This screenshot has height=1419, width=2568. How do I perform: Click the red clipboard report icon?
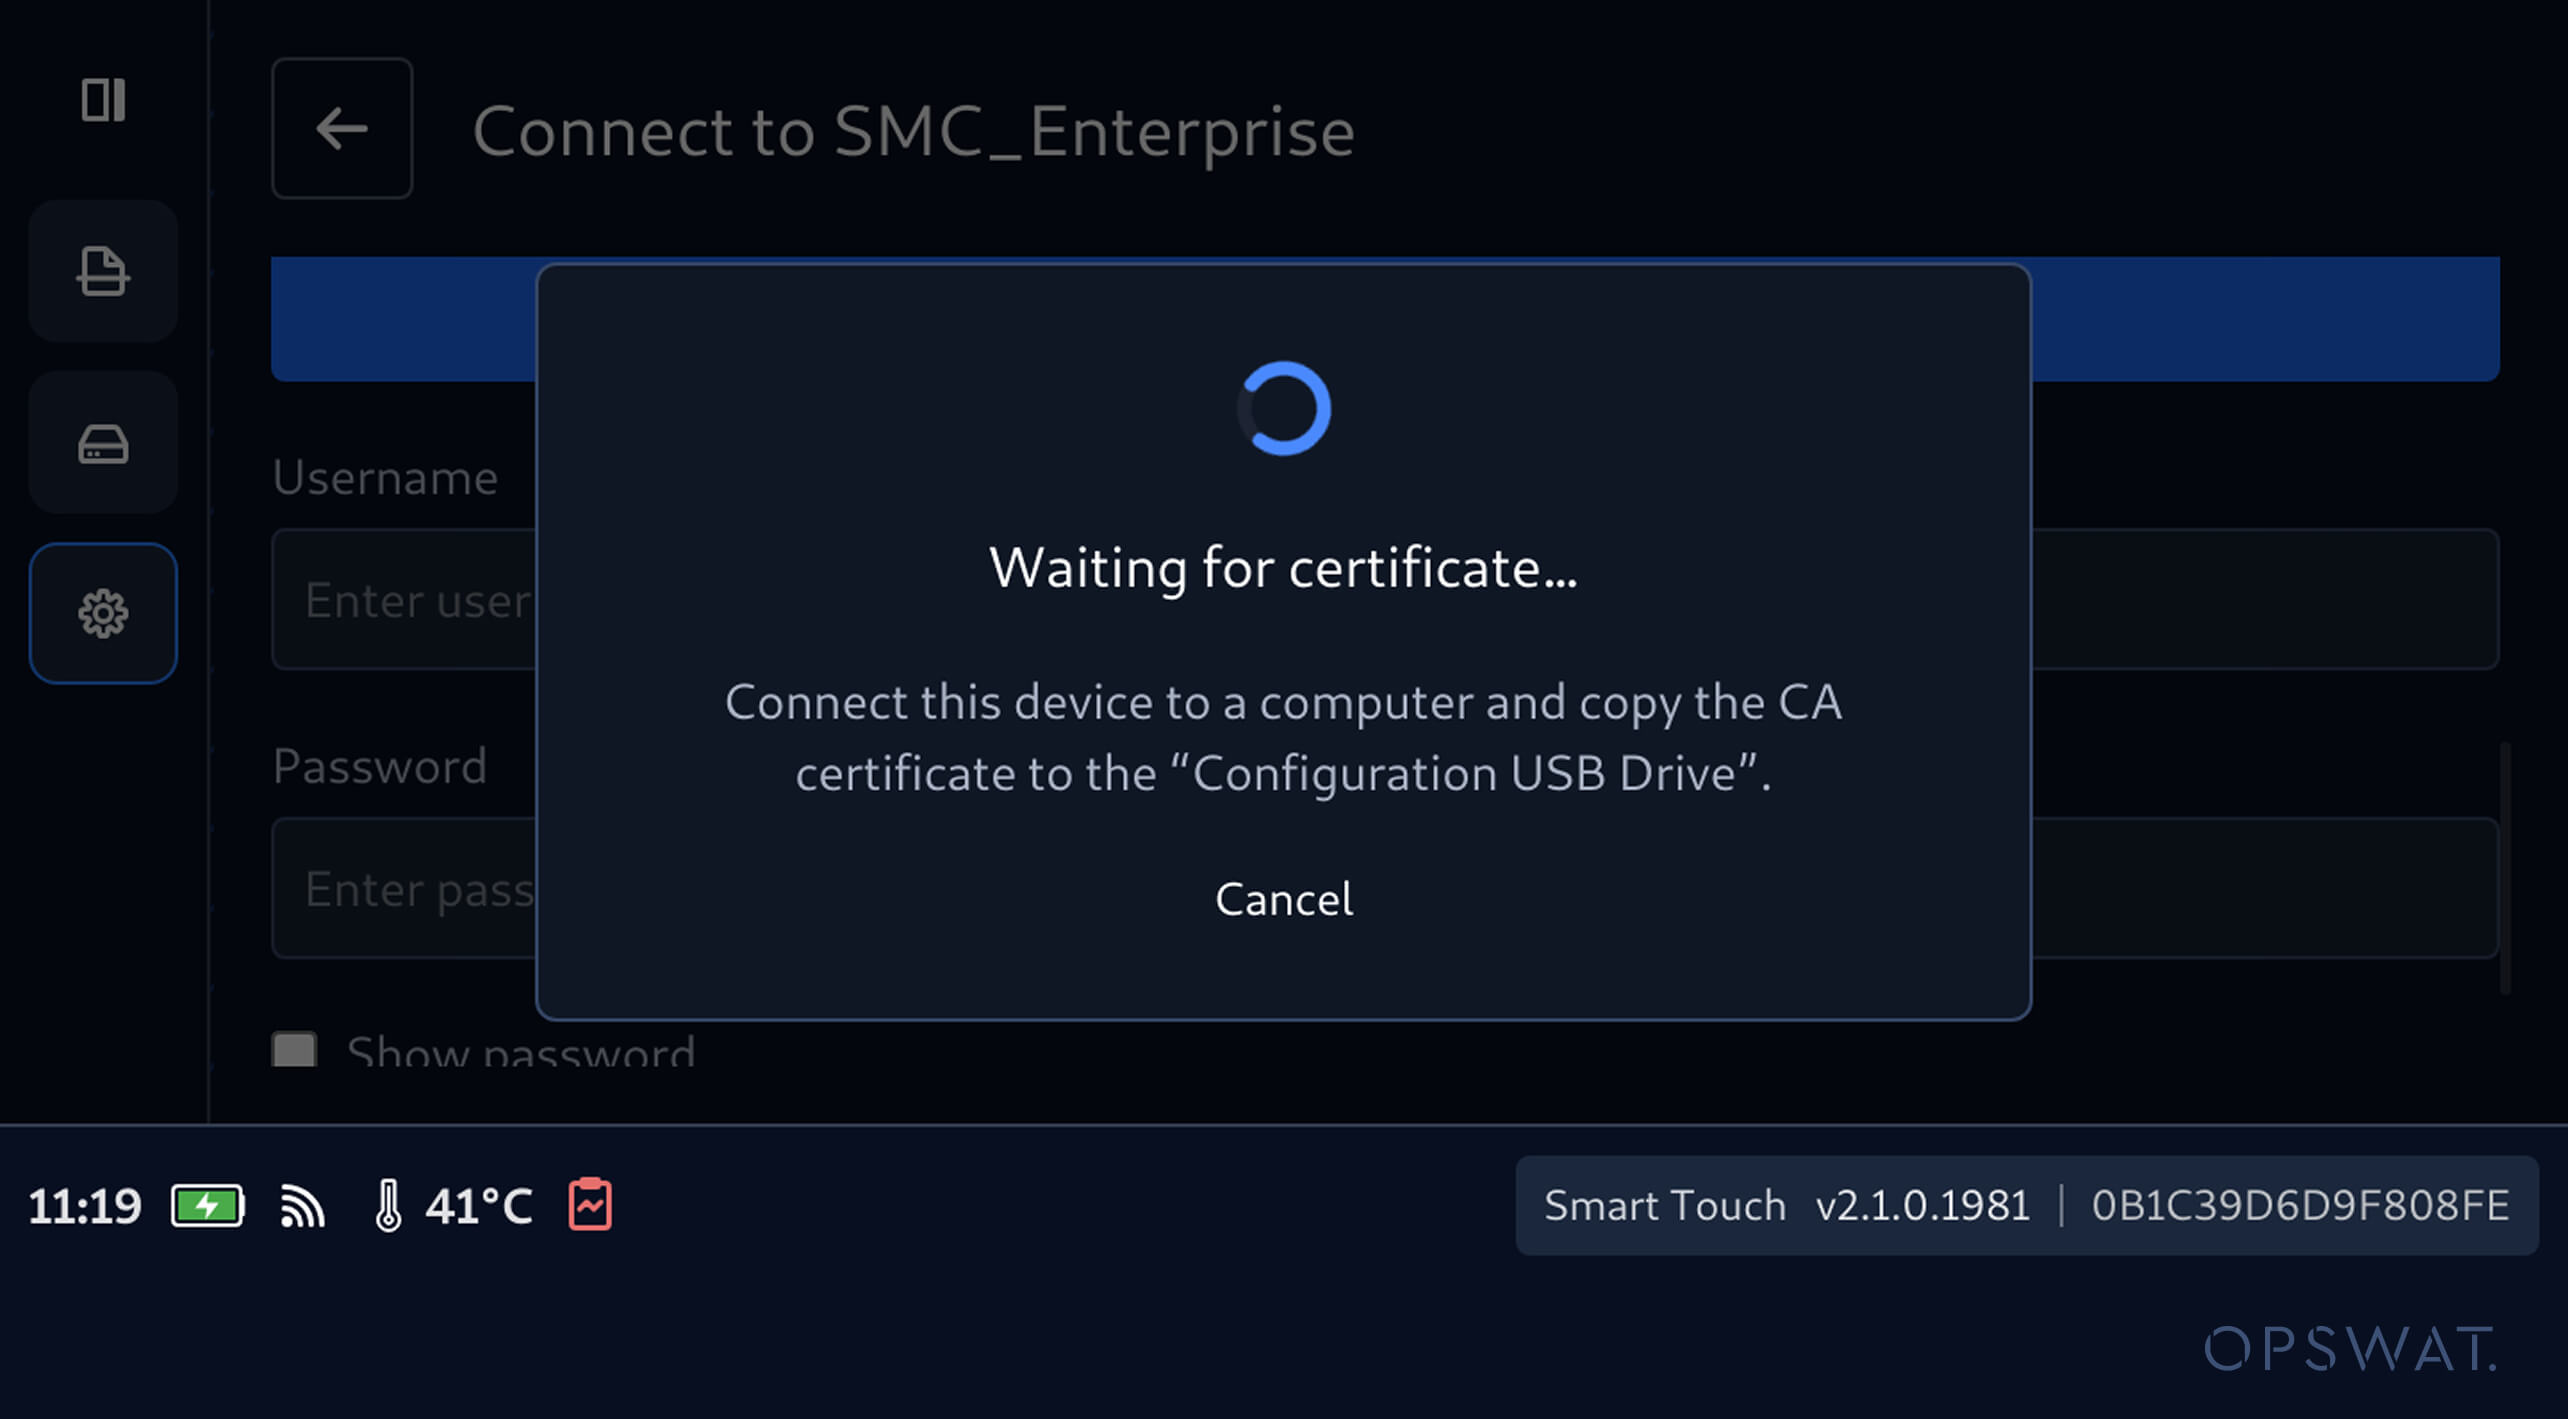coord(590,1204)
